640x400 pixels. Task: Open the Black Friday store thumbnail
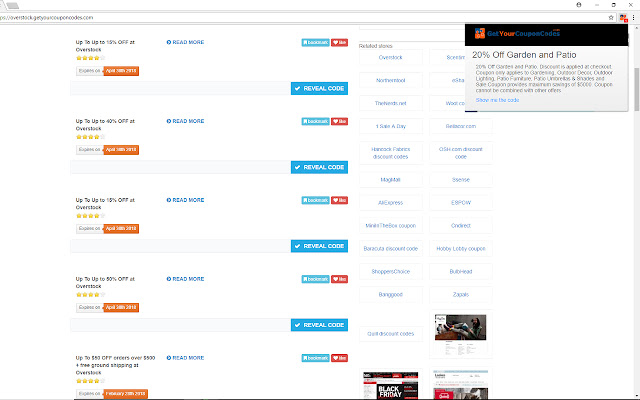click(x=391, y=385)
